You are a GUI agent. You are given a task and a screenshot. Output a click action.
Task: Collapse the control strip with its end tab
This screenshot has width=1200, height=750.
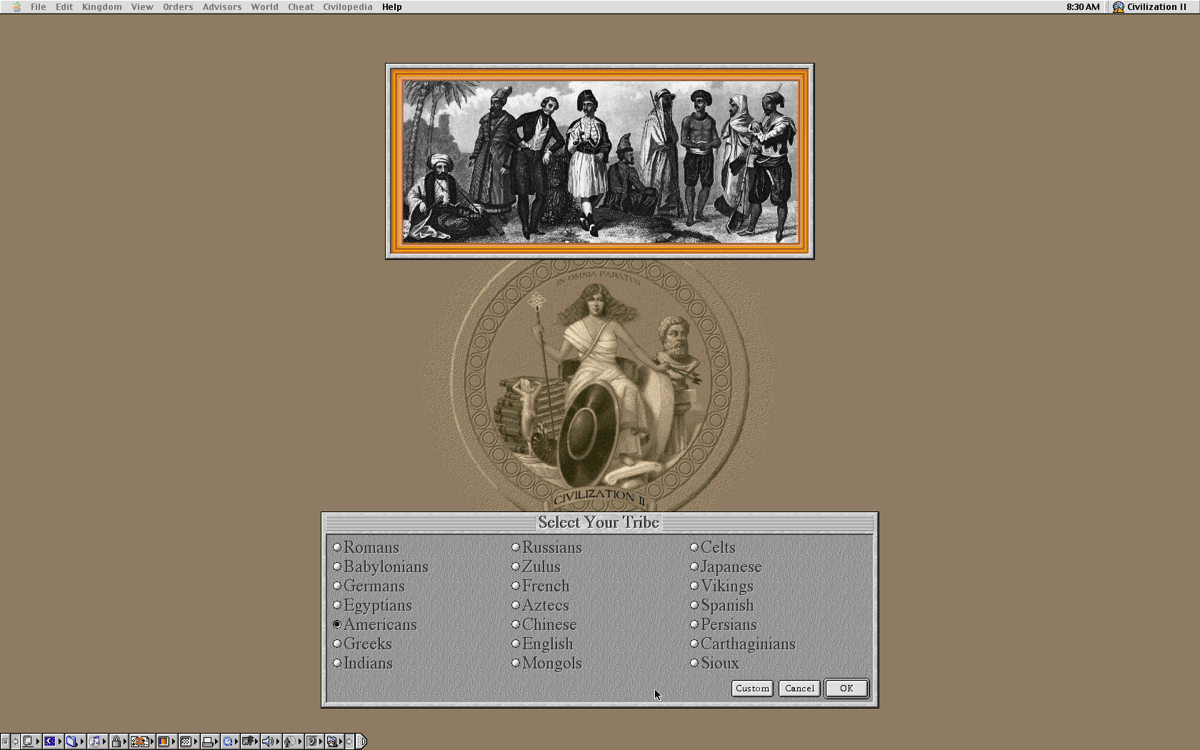pyautogui.click(x=361, y=742)
